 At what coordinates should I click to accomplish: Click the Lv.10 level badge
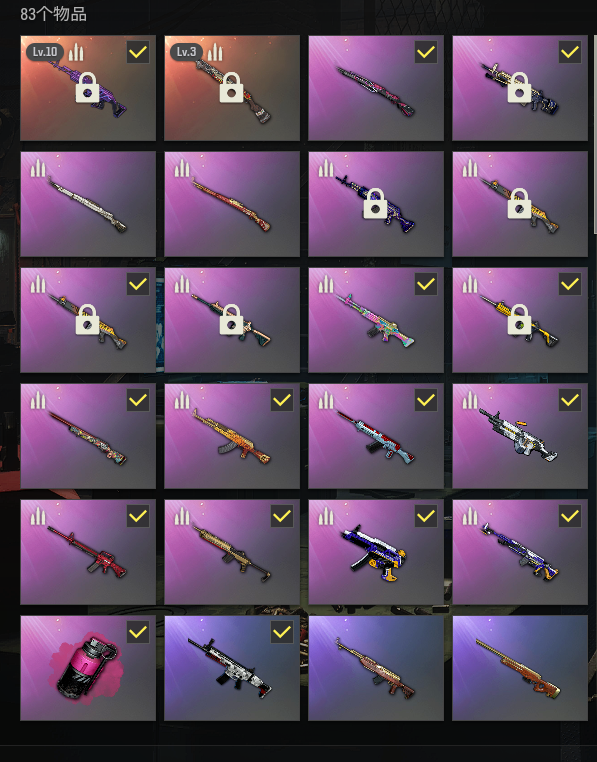[x=45, y=52]
